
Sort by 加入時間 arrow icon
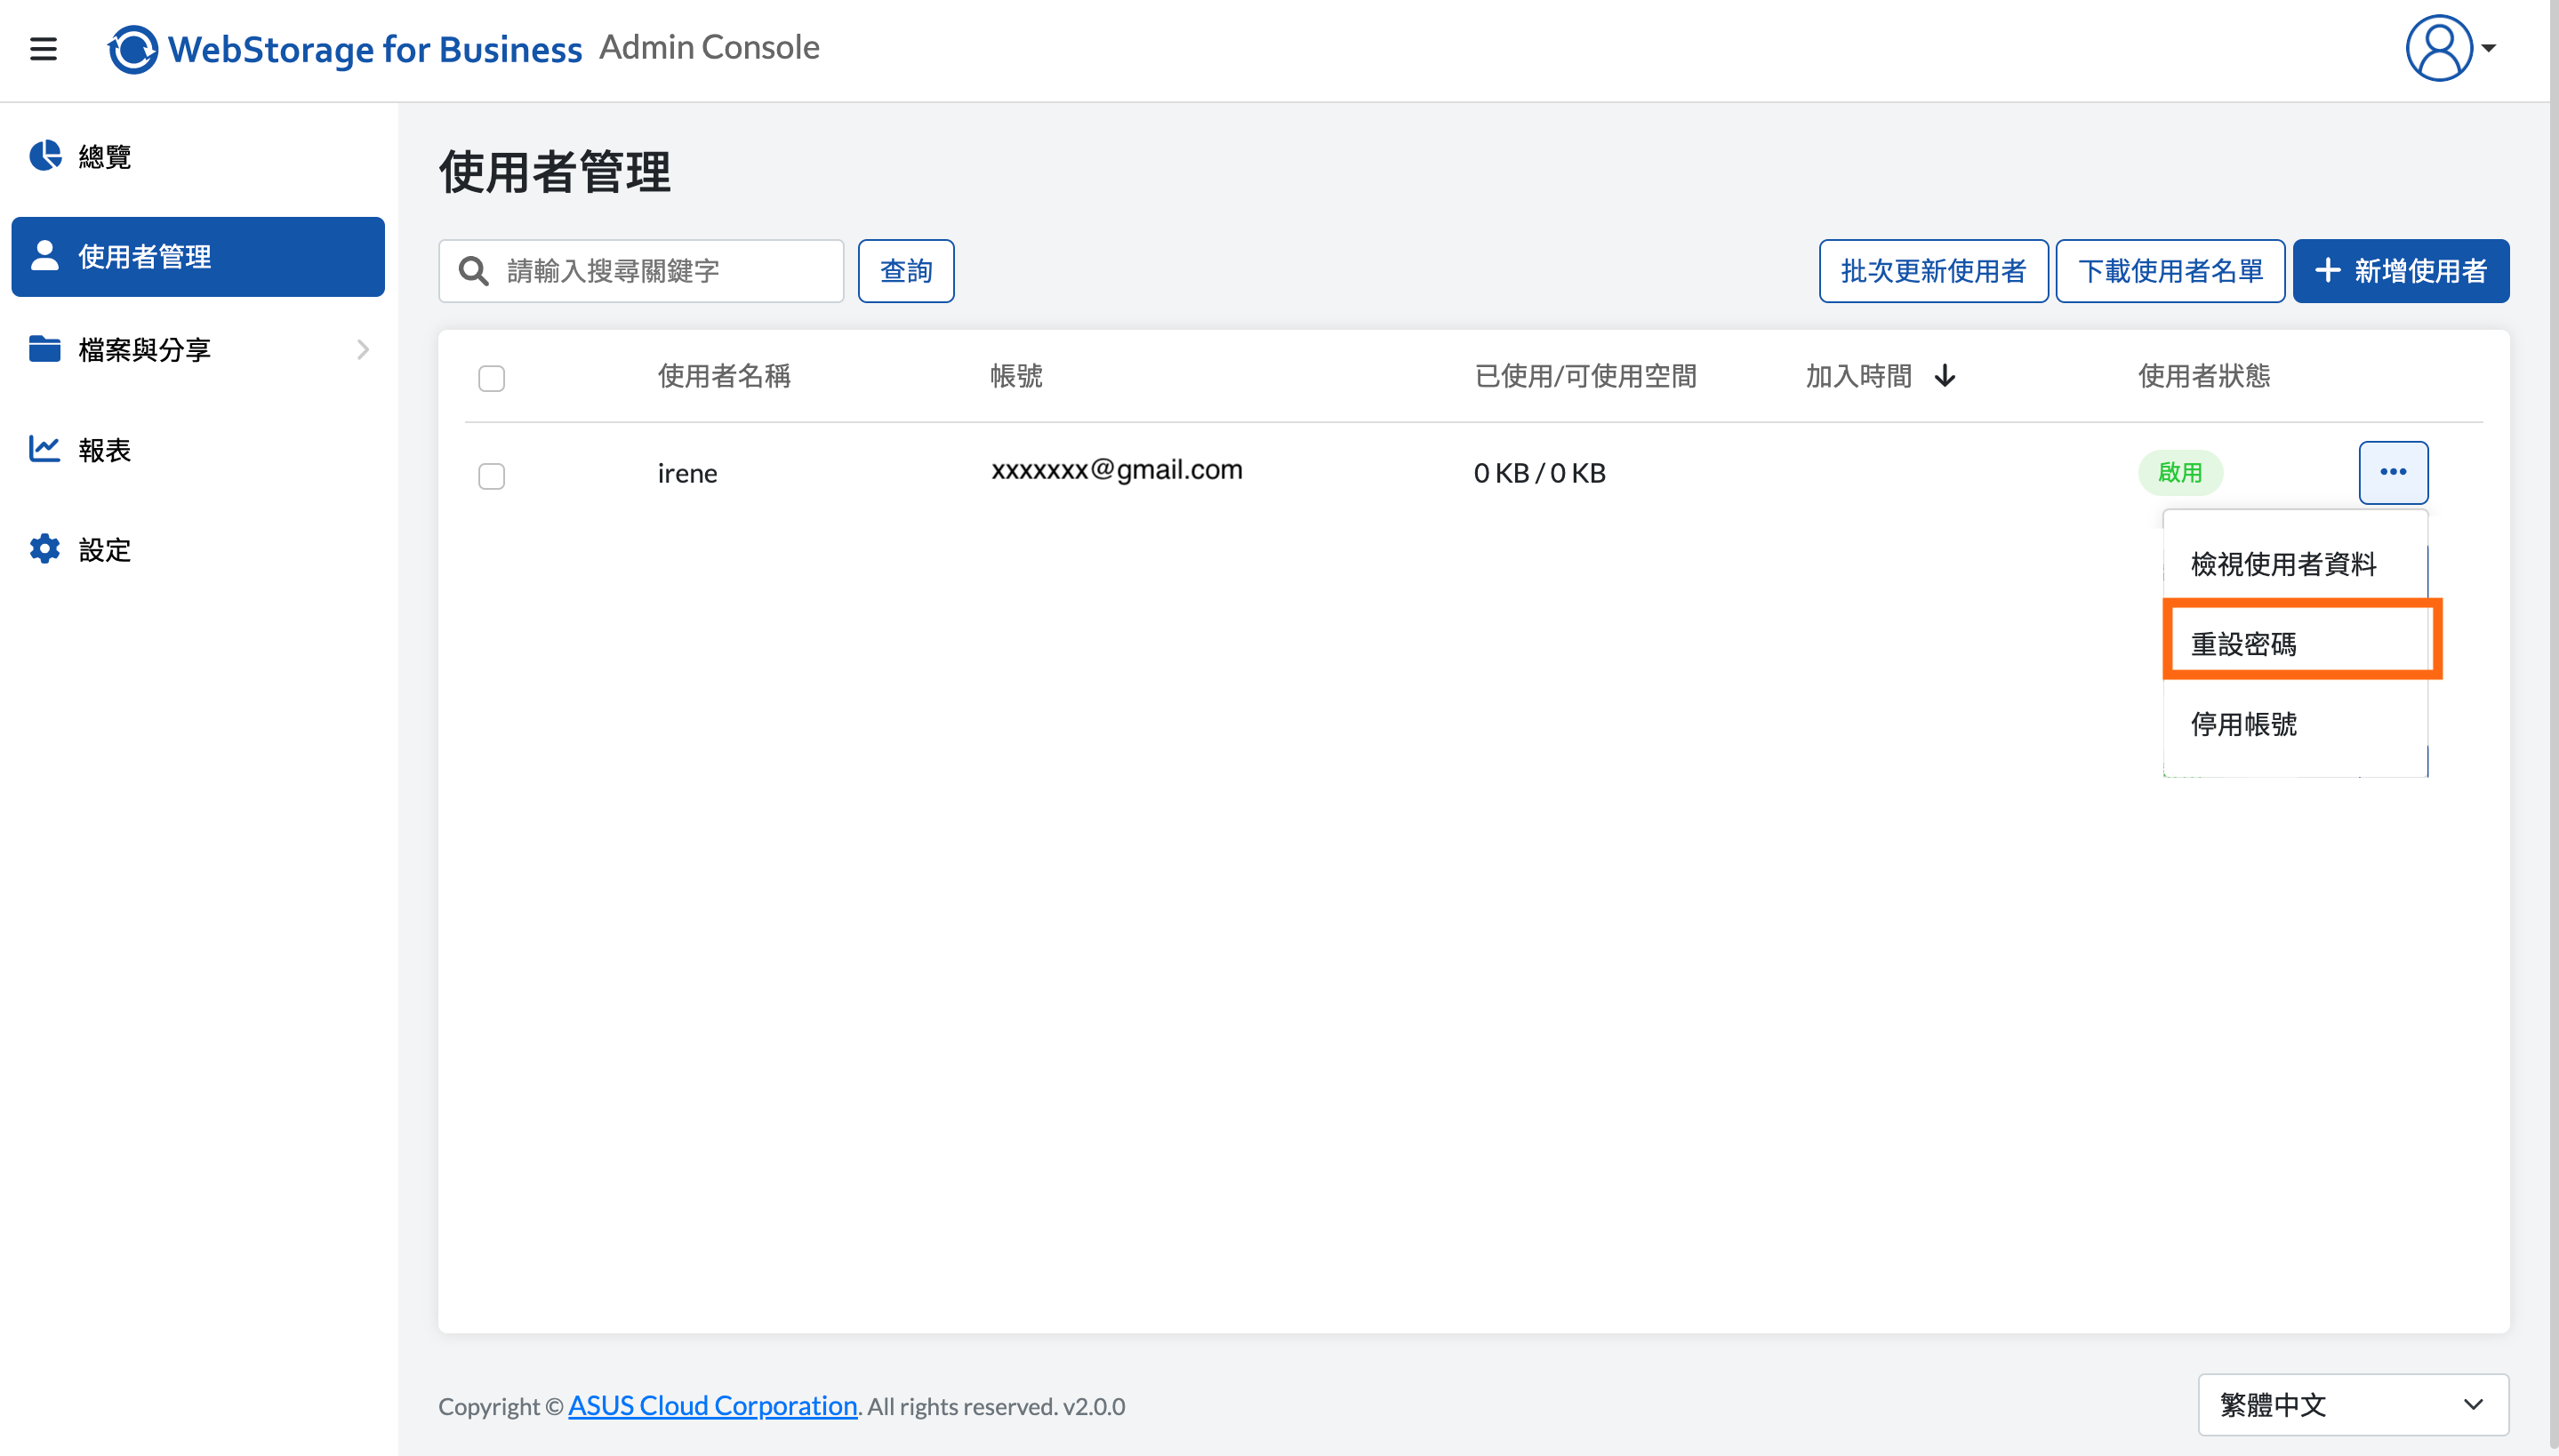(x=1945, y=376)
